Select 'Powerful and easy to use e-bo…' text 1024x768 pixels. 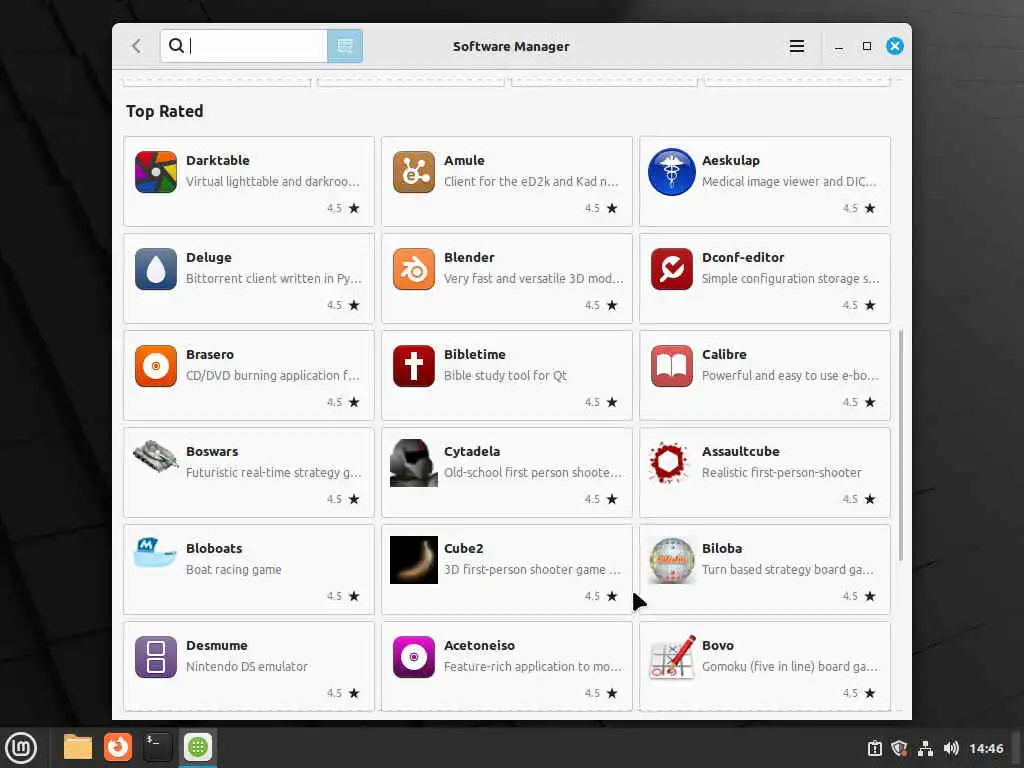coord(790,376)
